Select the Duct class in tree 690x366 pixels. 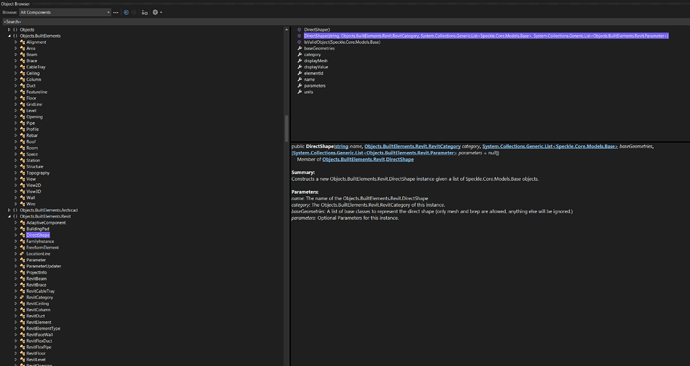pyautogui.click(x=31, y=86)
